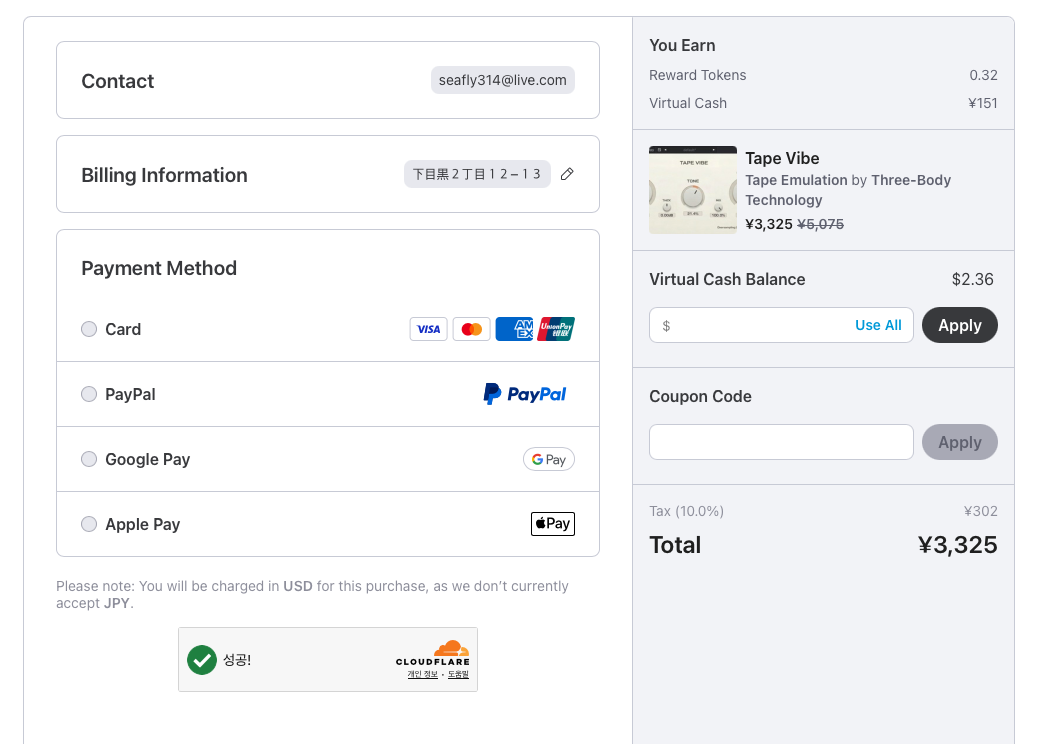Choose the Apple Pay radio option

tap(89, 524)
